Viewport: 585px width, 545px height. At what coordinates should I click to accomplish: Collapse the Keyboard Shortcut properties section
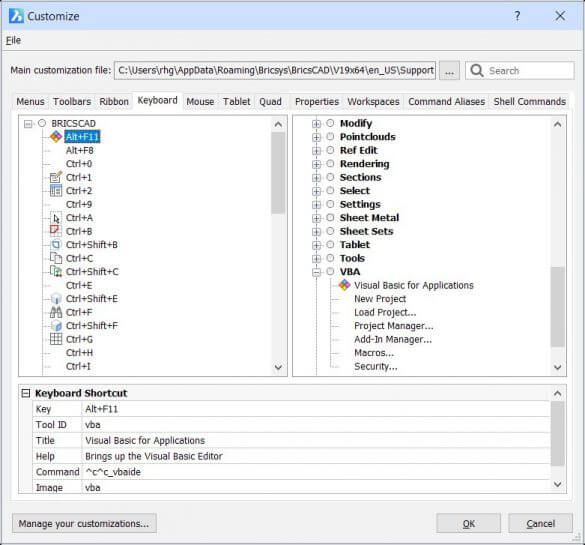click(26, 393)
